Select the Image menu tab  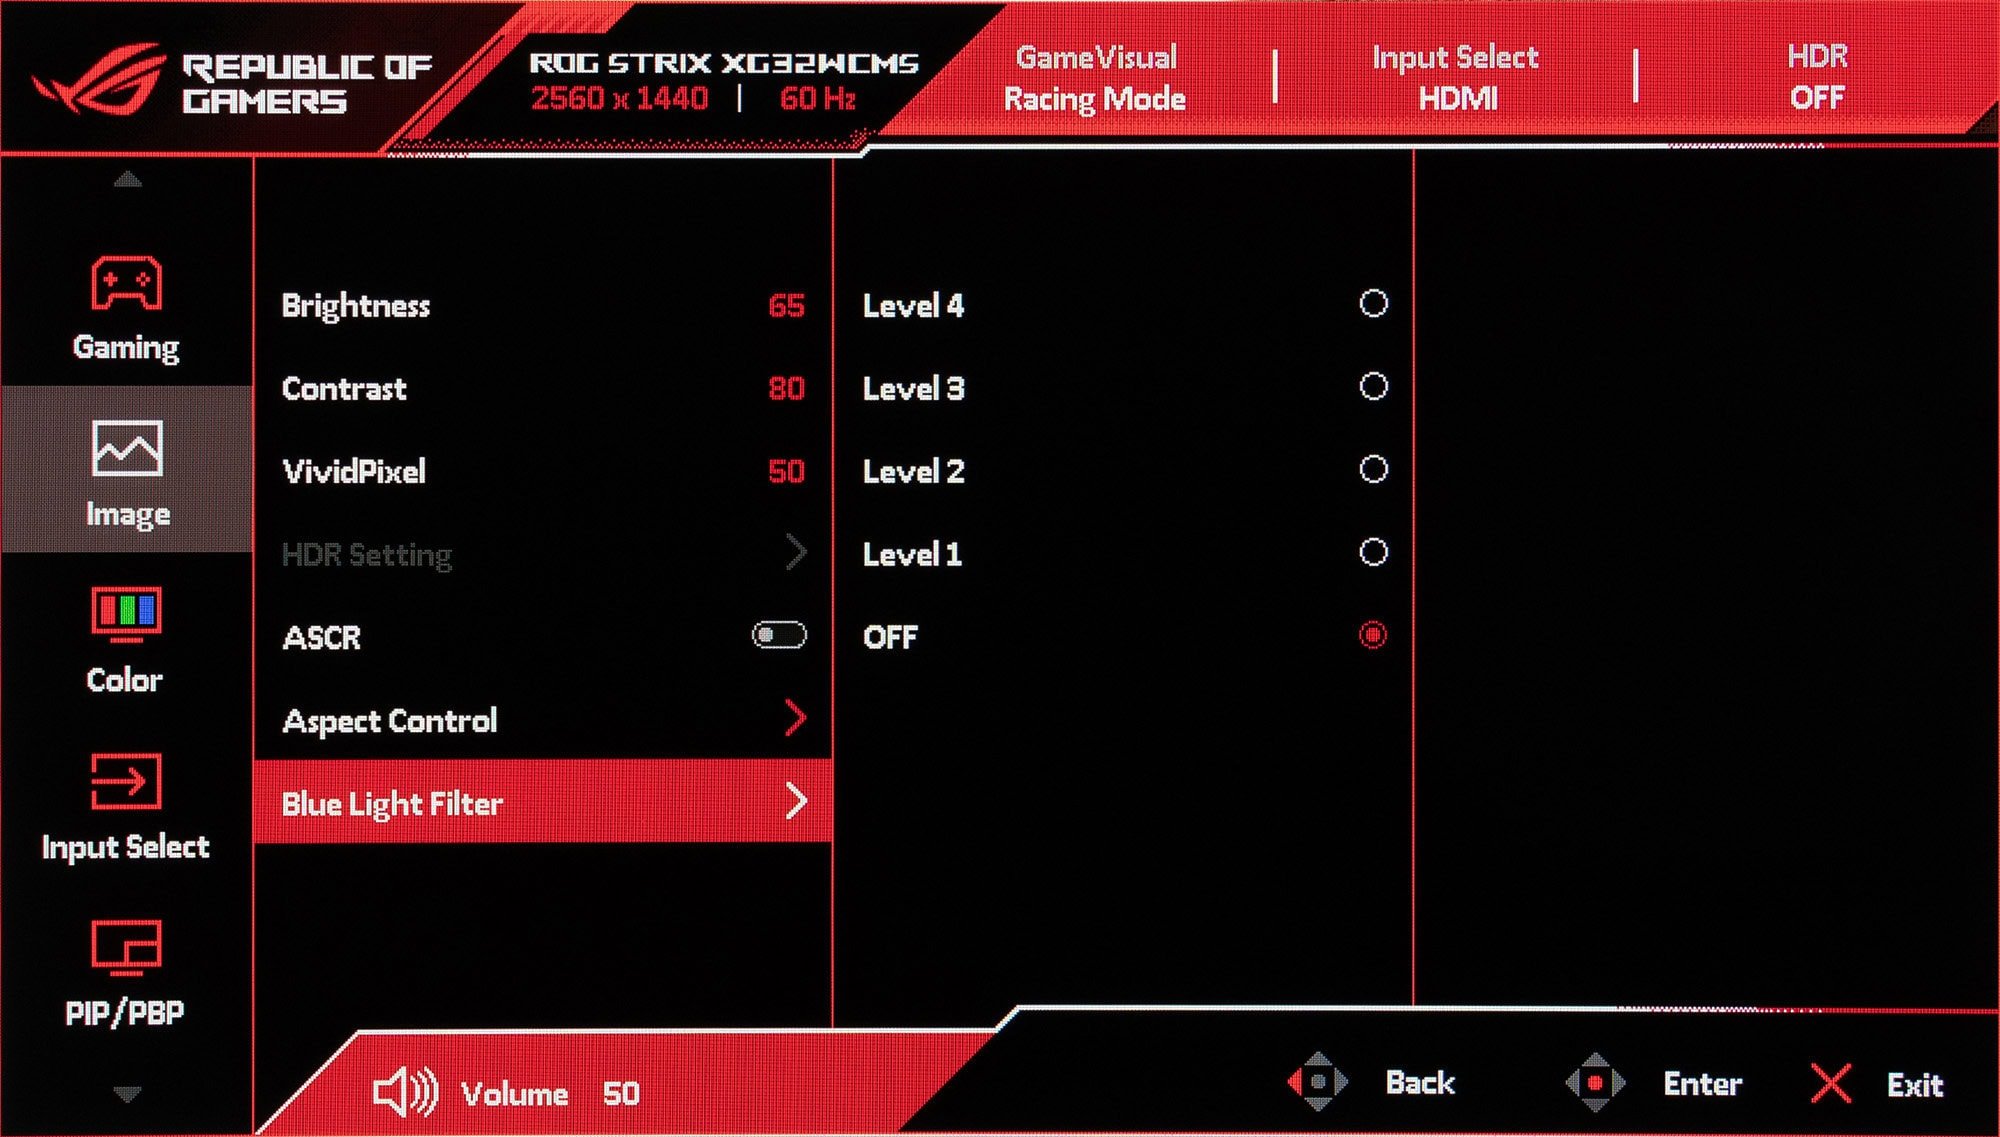124,475
